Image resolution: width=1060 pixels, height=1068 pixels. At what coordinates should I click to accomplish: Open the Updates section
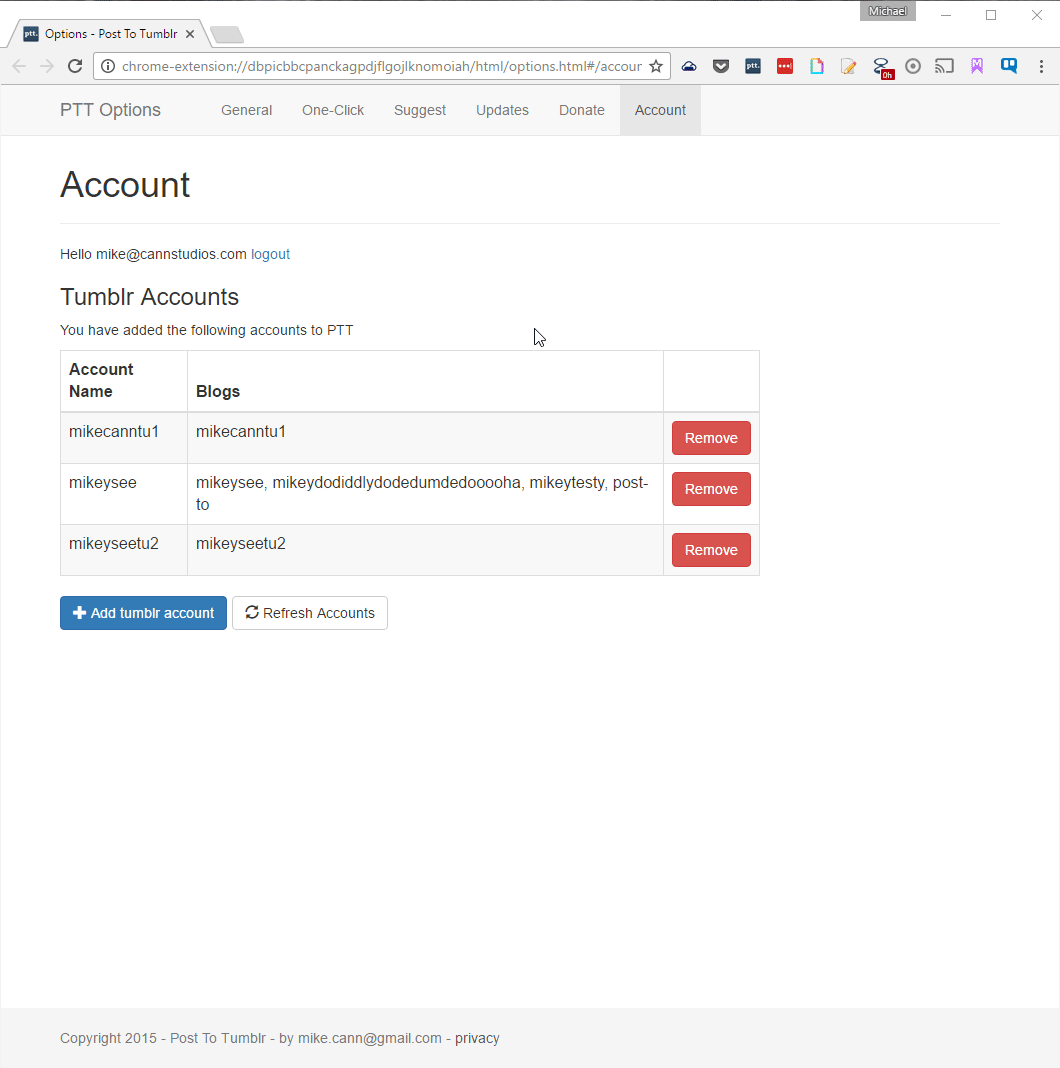pos(502,110)
